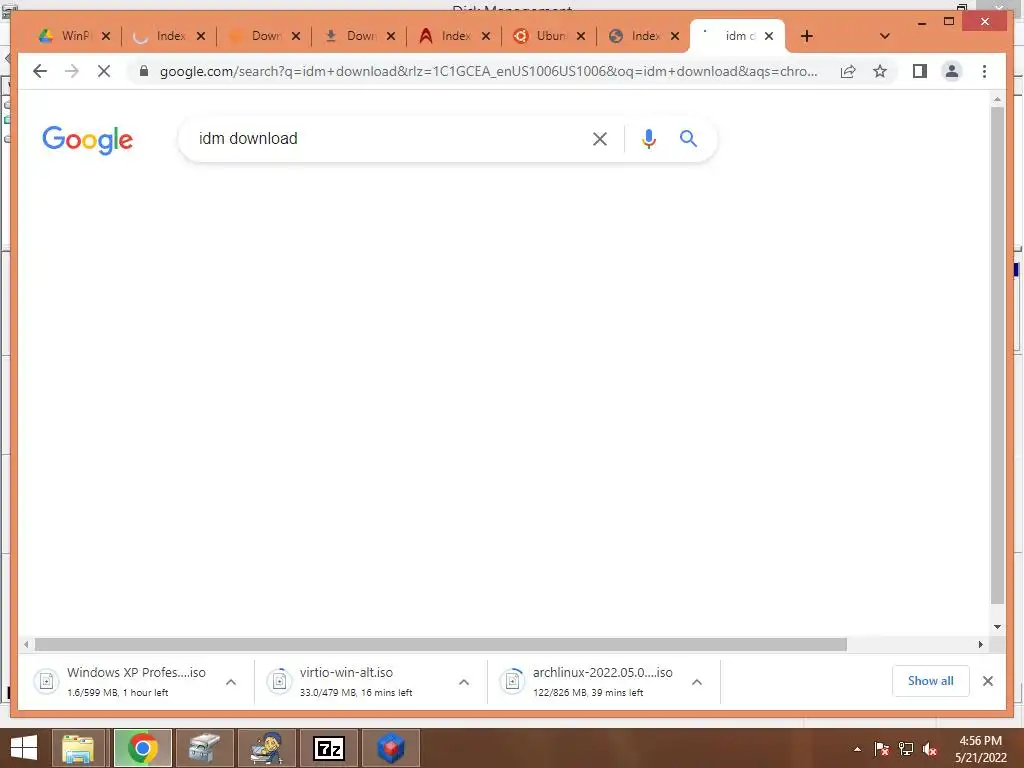Viewport: 1024px width, 768px height.
Task: Click scroll up arrow of page scrollbar
Action: (x=997, y=99)
